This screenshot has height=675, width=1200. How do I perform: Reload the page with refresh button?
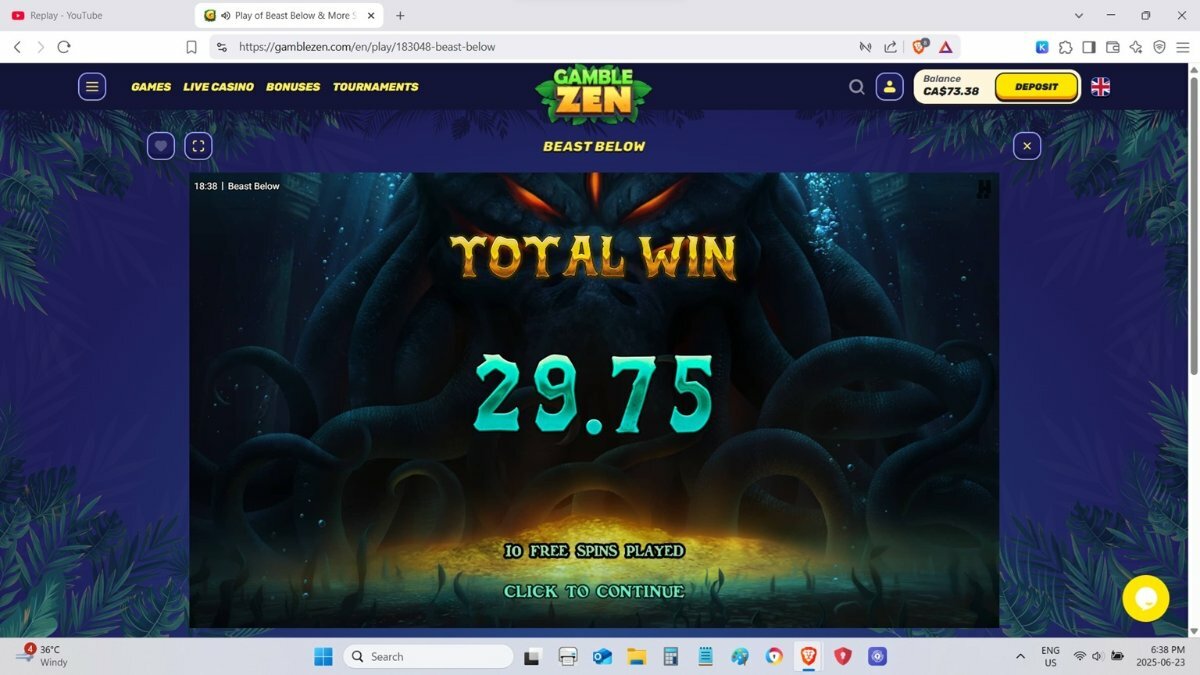64,47
